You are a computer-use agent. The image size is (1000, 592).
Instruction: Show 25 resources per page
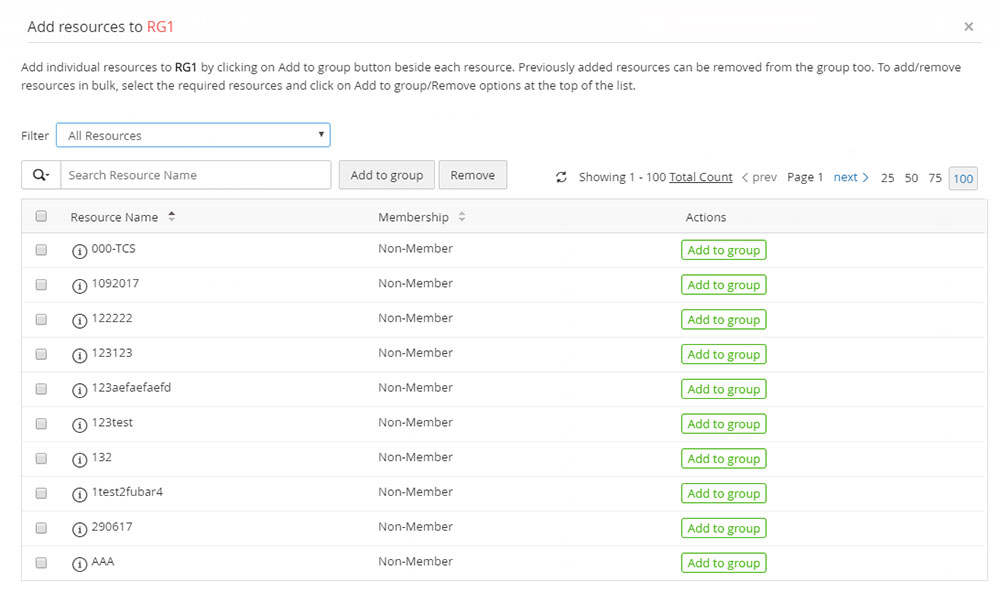887,178
